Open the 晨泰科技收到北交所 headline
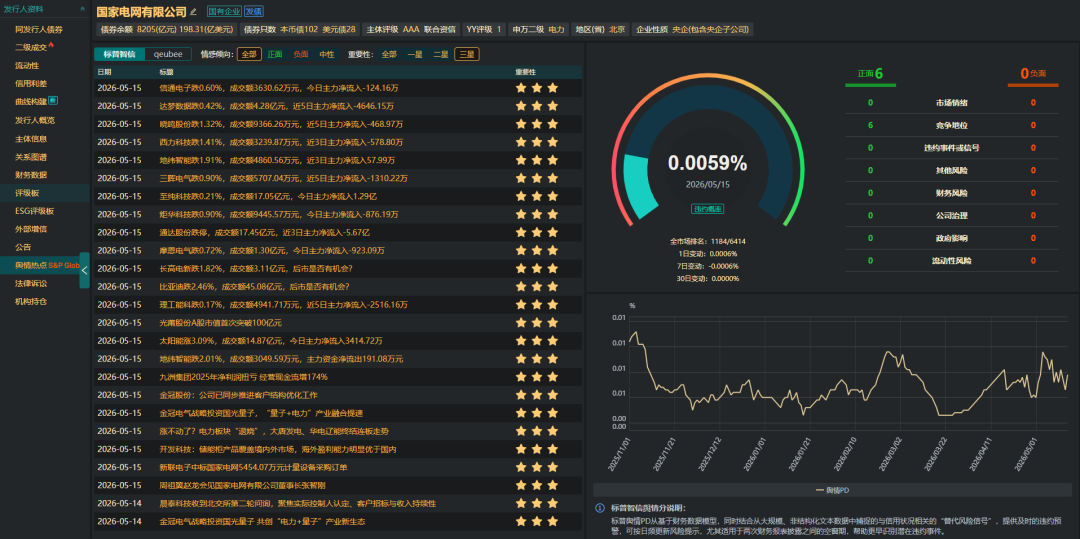This screenshot has width=1080, height=539. (x=298, y=503)
